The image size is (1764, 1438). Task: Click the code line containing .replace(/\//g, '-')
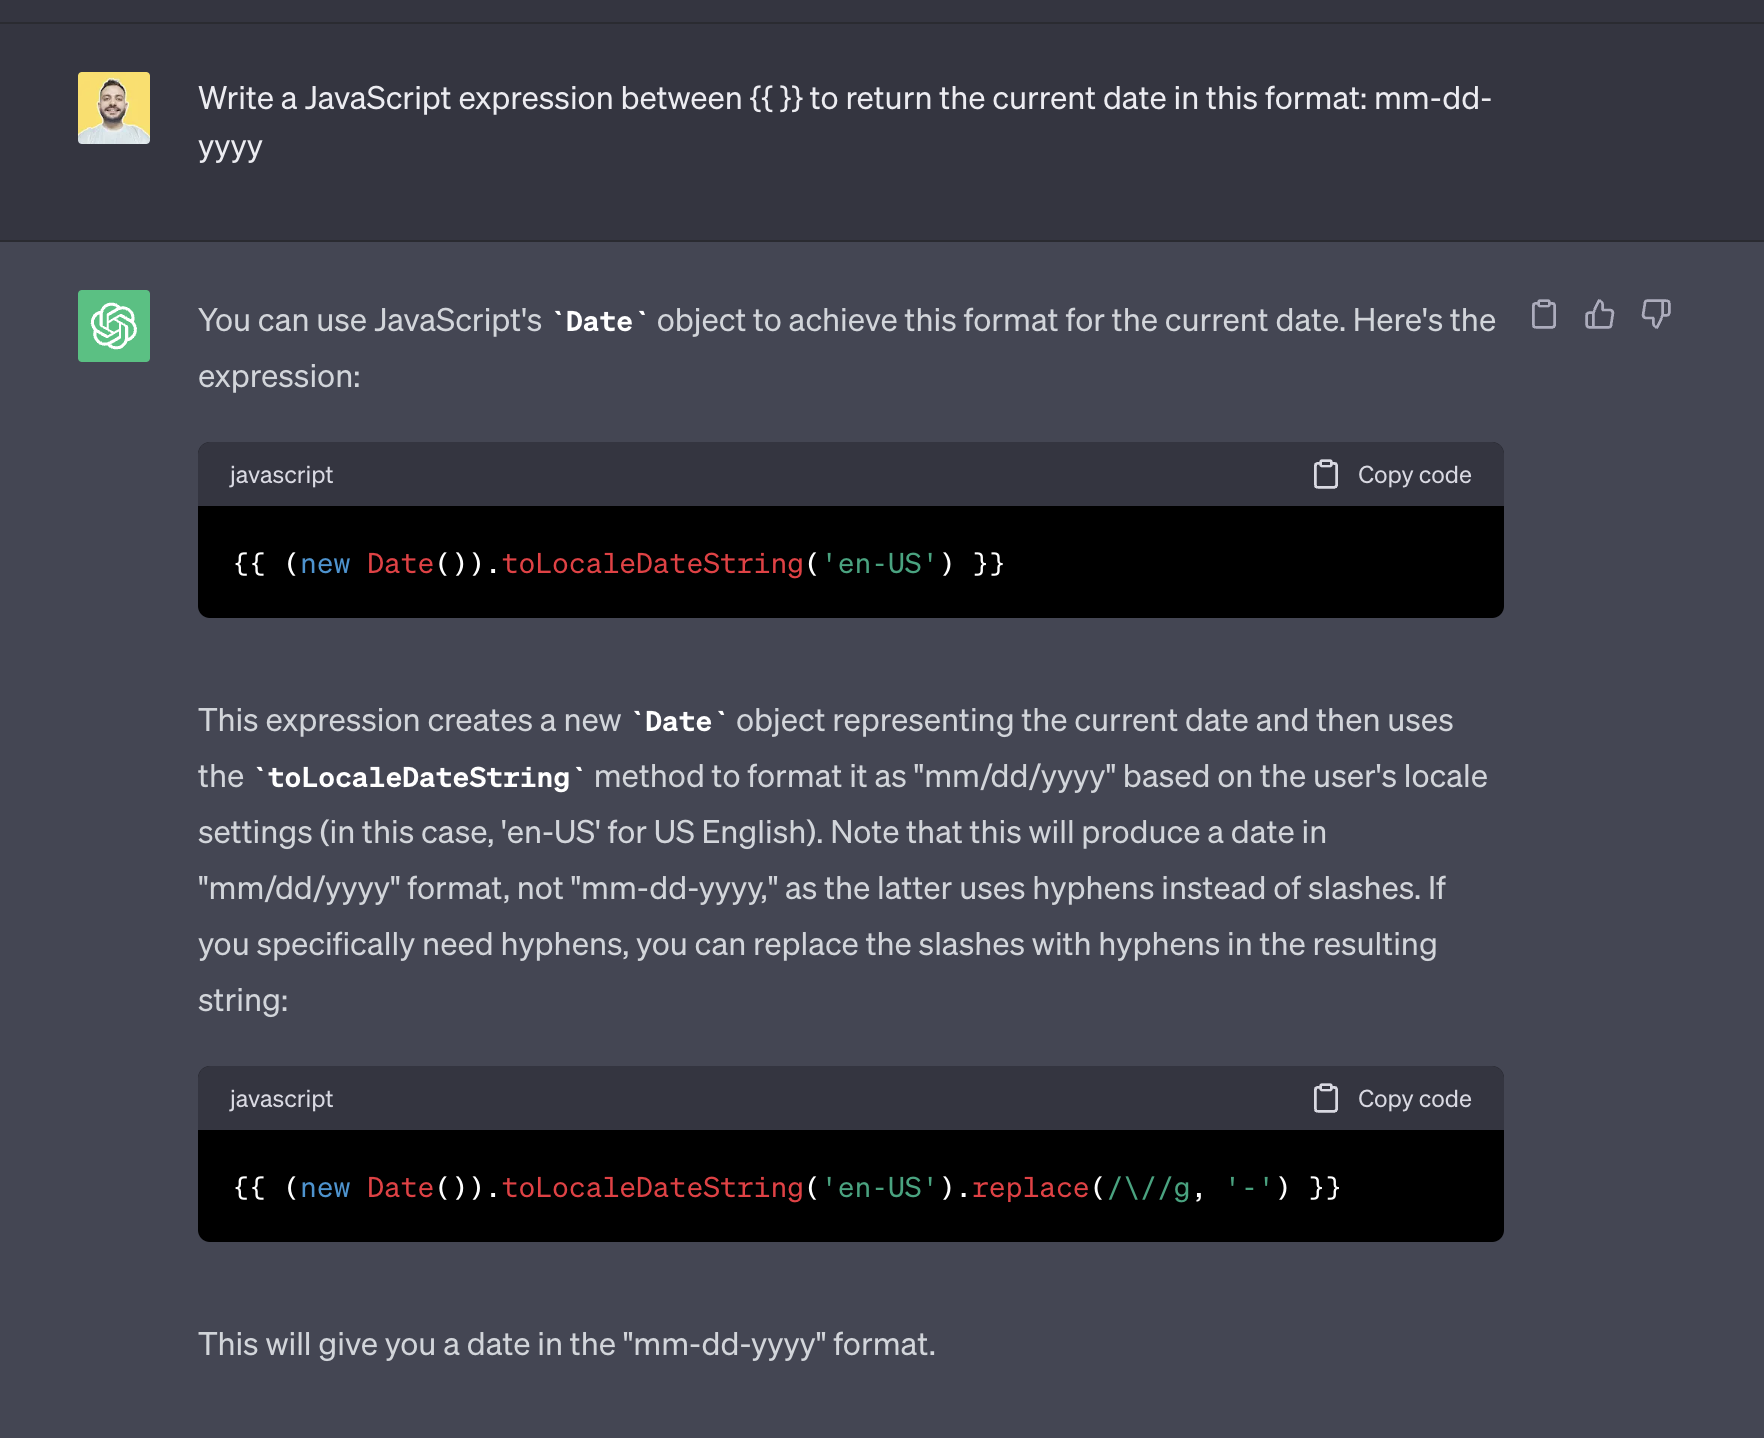[x=787, y=1188]
